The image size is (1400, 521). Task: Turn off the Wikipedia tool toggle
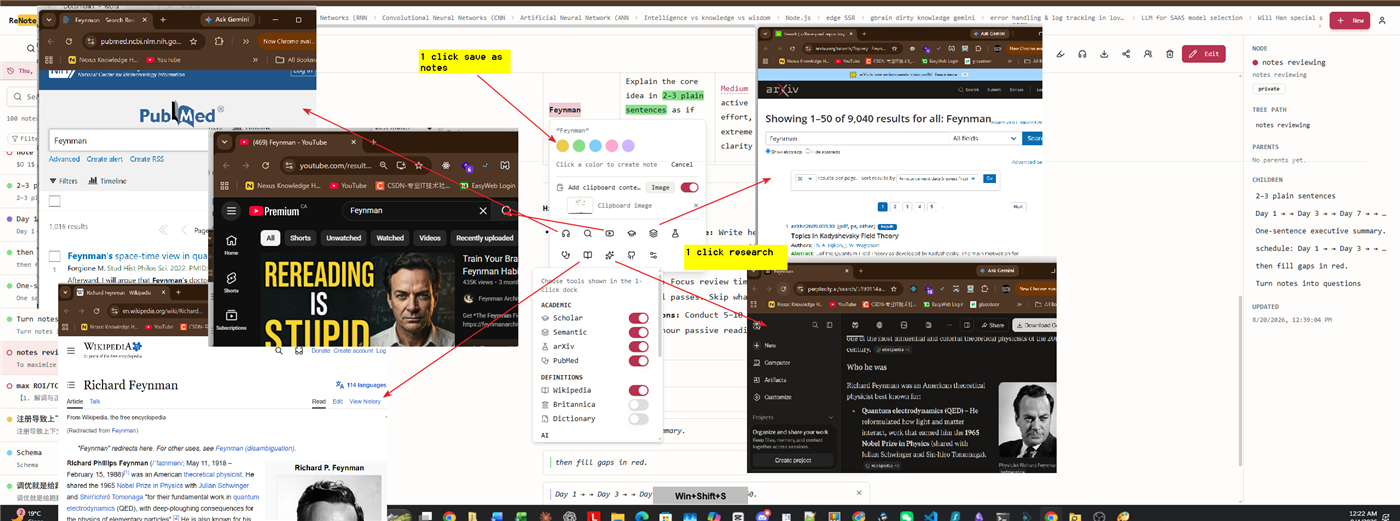tap(638, 390)
